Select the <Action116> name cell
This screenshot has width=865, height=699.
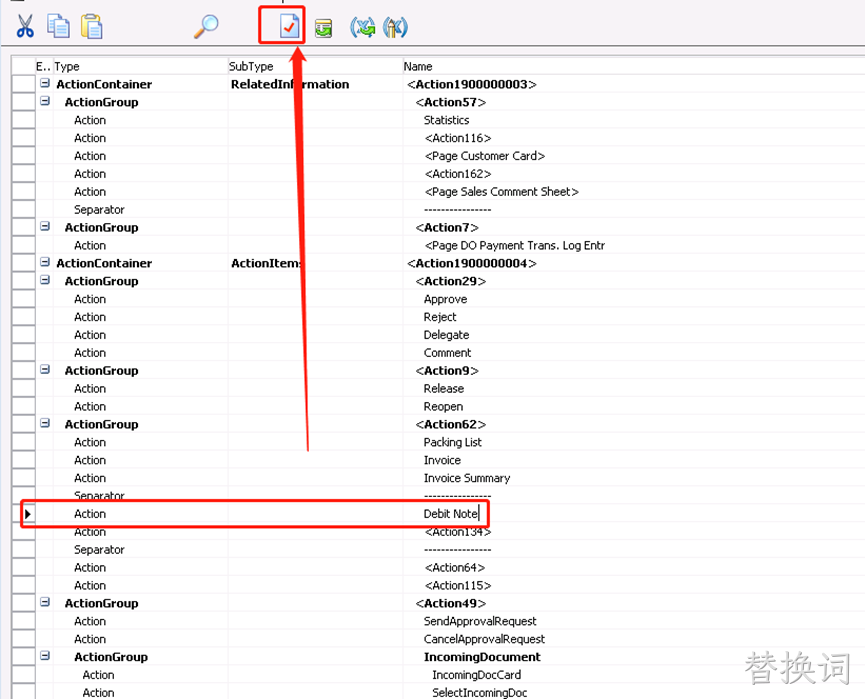click(x=458, y=138)
